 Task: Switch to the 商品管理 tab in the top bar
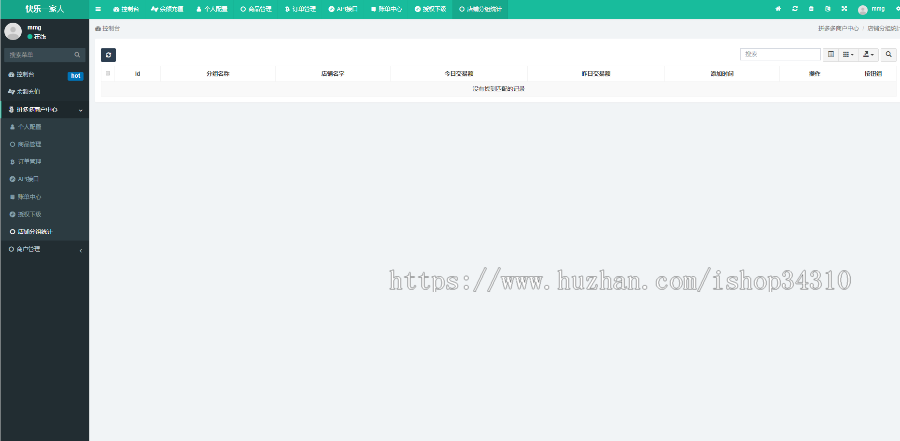point(256,9)
